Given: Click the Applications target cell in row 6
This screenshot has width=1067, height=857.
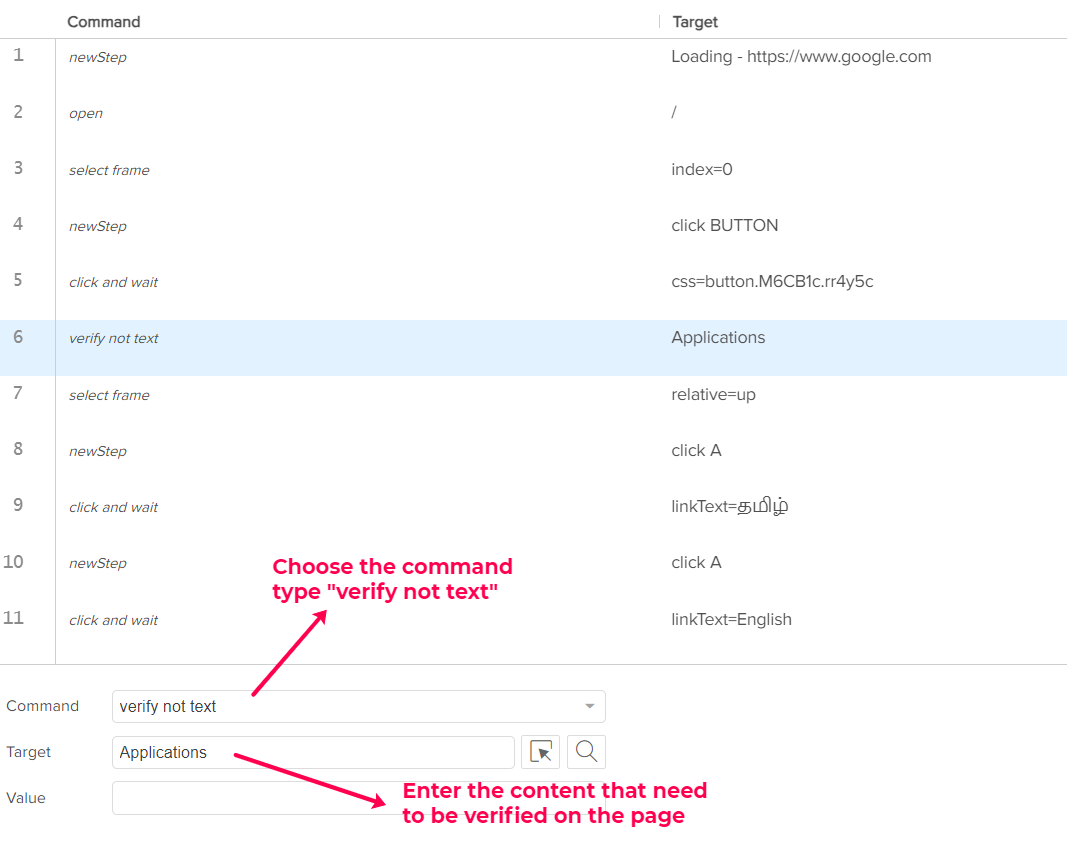Looking at the screenshot, I should [718, 338].
